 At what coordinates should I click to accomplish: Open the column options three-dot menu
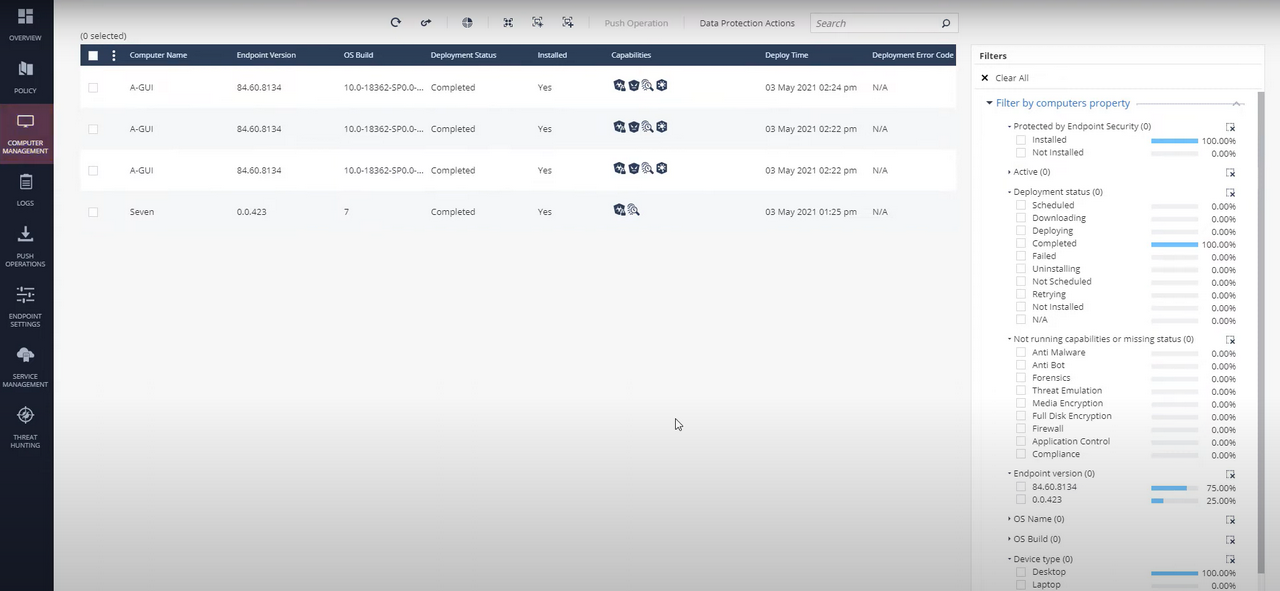pyautogui.click(x=113, y=55)
